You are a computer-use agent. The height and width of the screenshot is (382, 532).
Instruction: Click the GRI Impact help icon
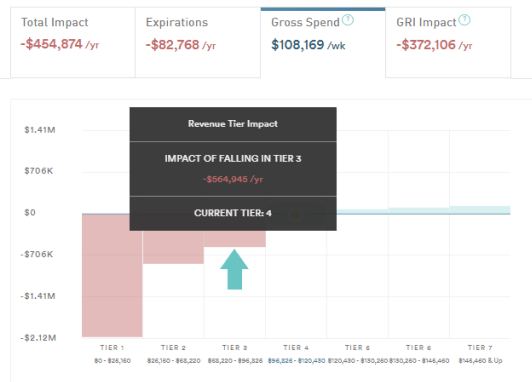pos(464,20)
